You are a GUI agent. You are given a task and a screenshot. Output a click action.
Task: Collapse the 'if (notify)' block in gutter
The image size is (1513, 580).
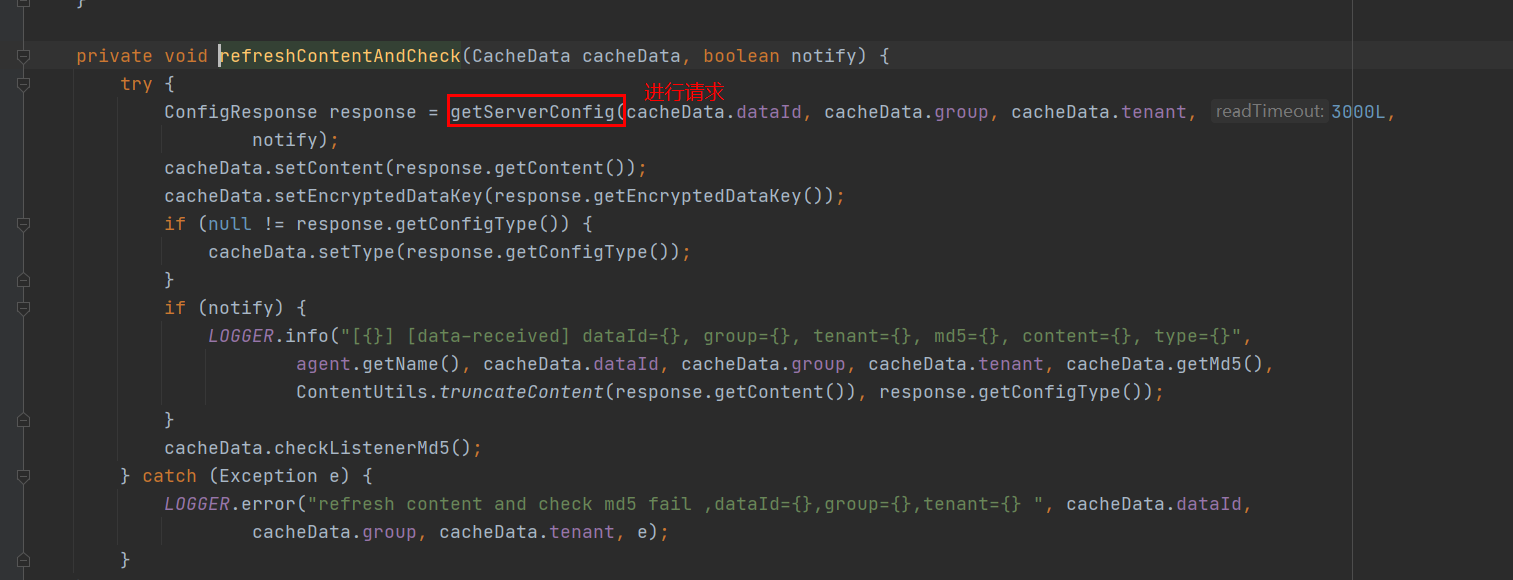[x=24, y=308]
